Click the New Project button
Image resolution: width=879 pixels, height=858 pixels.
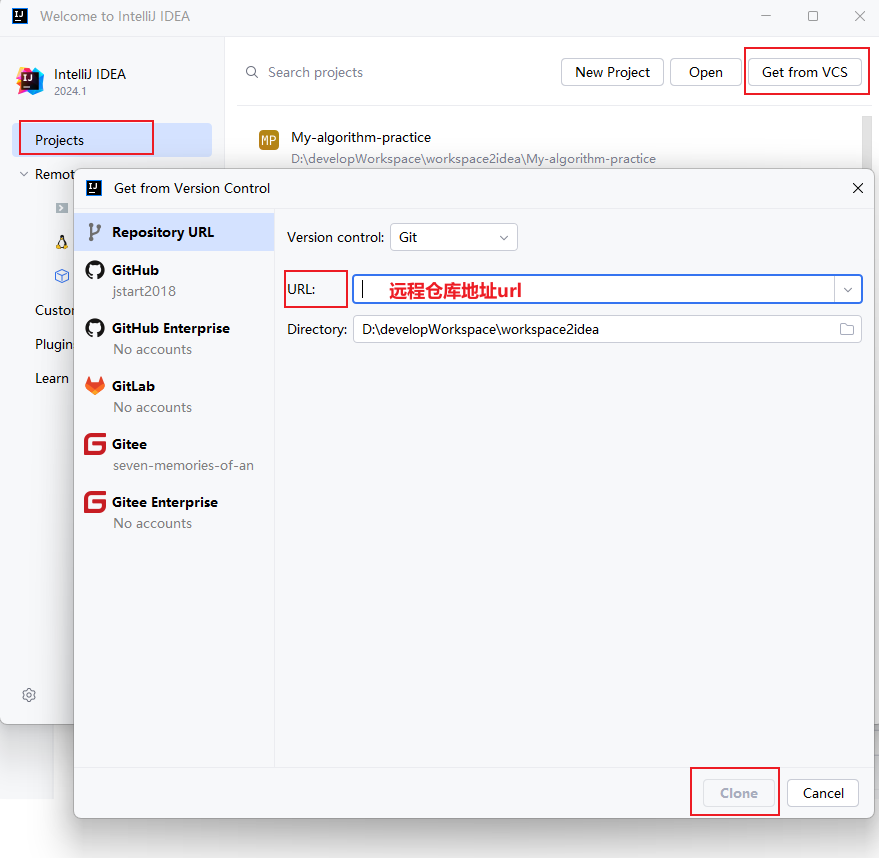click(612, 72)
